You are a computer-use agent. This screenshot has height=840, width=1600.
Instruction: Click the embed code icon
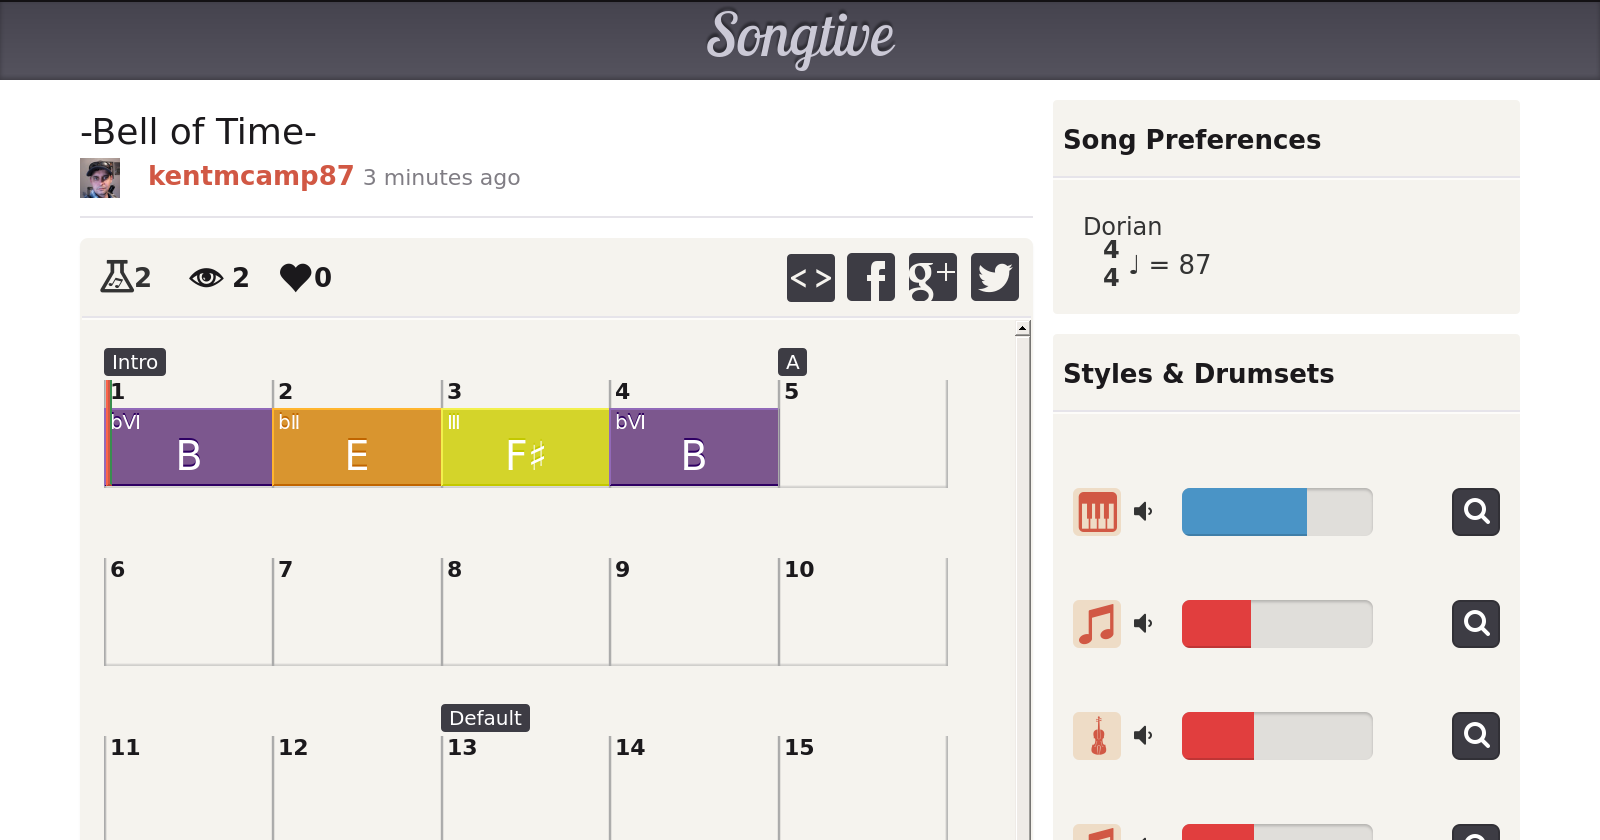tap(810, 277)
